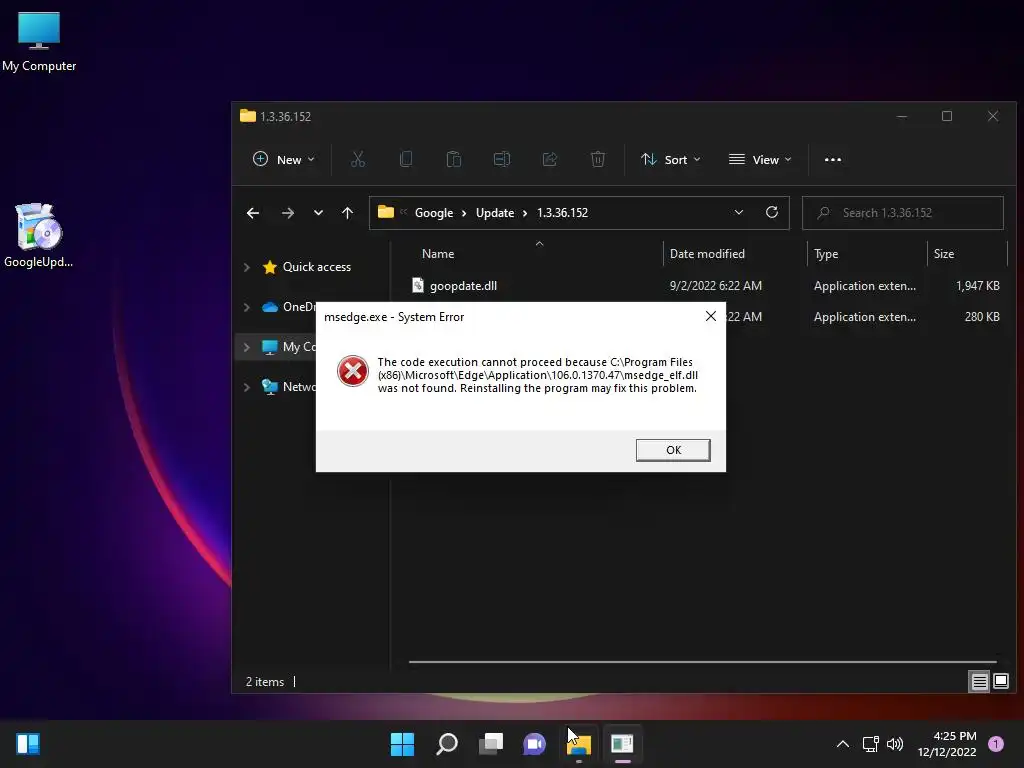The image size is (1024, 768).
Task: Click Update in the address breadcrumb
Action: (x=495, y=213)
